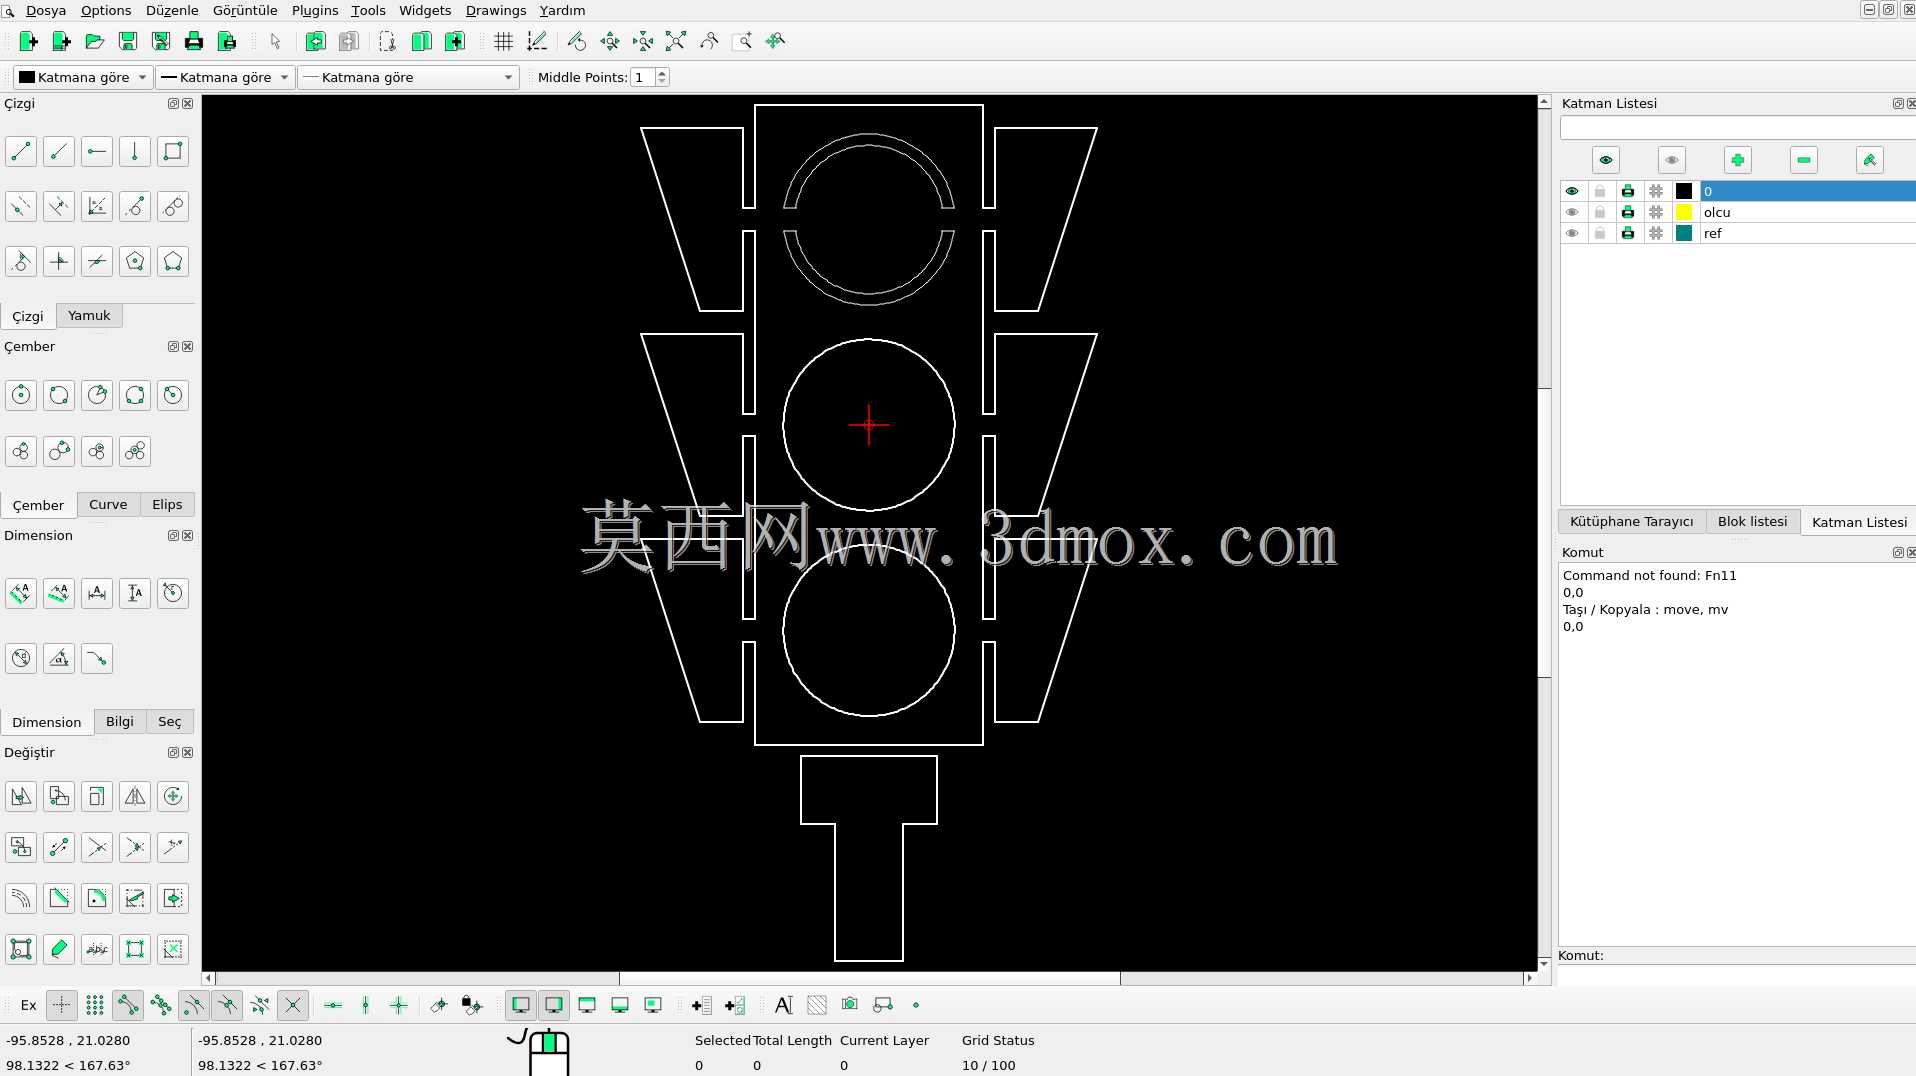The height and width of the screenshot is (1076, 1916).
Task: Click teal color swatch of layer ref
Action: click(x=1684, y=233)
